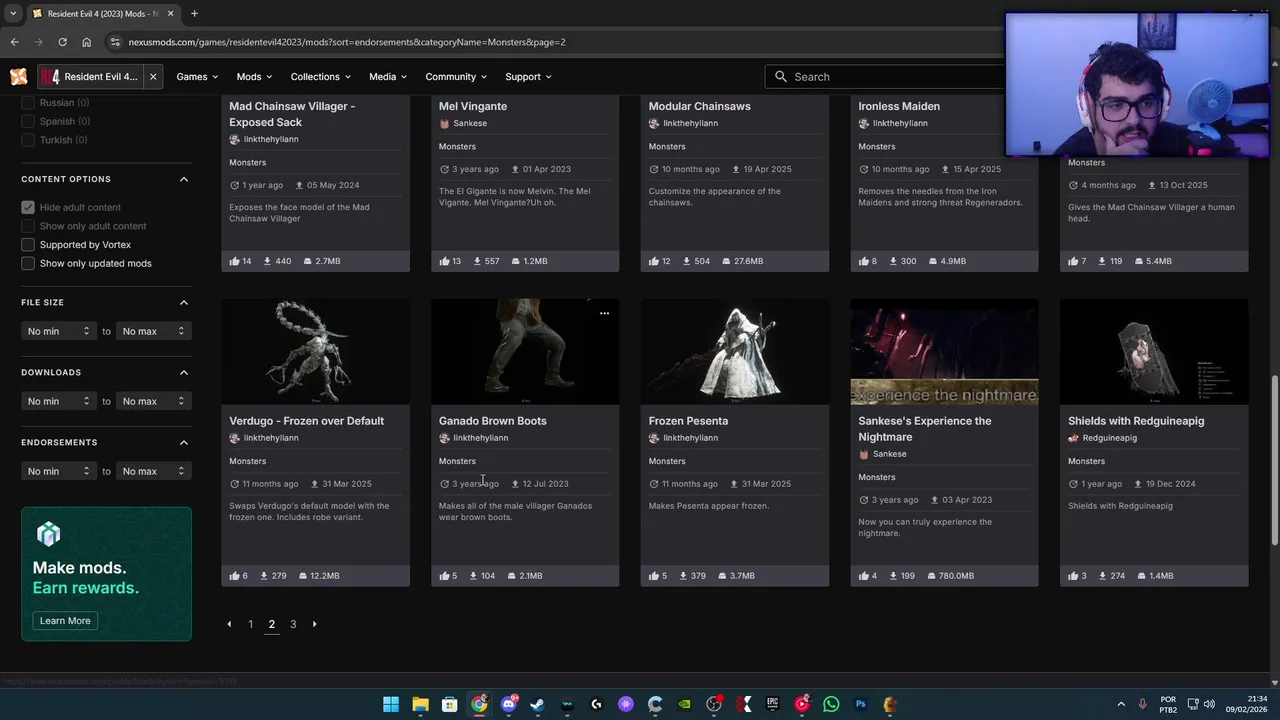The height and width of the screenshot is (720, 1280).
Task: Open File Explorer from taskbar
Action: point(420,704)
